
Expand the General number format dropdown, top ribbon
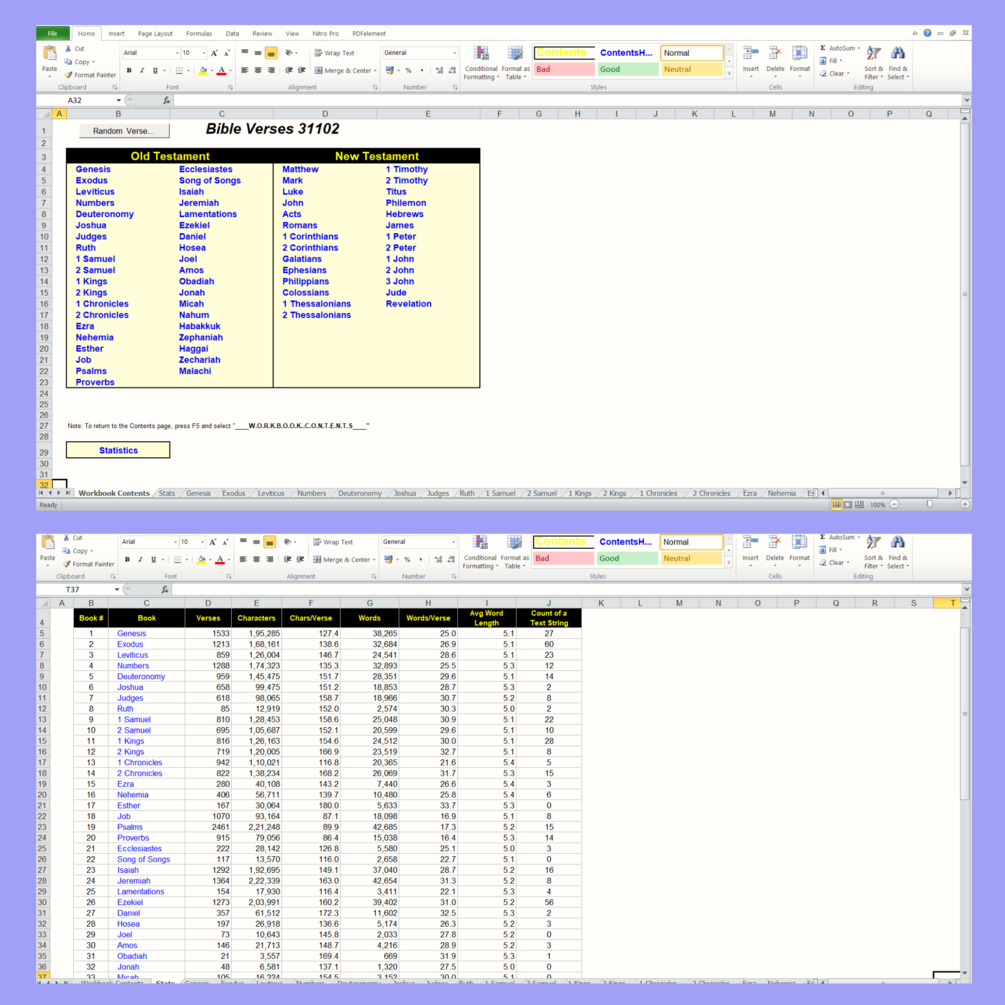pyautogui.click(x=420, y=53)
